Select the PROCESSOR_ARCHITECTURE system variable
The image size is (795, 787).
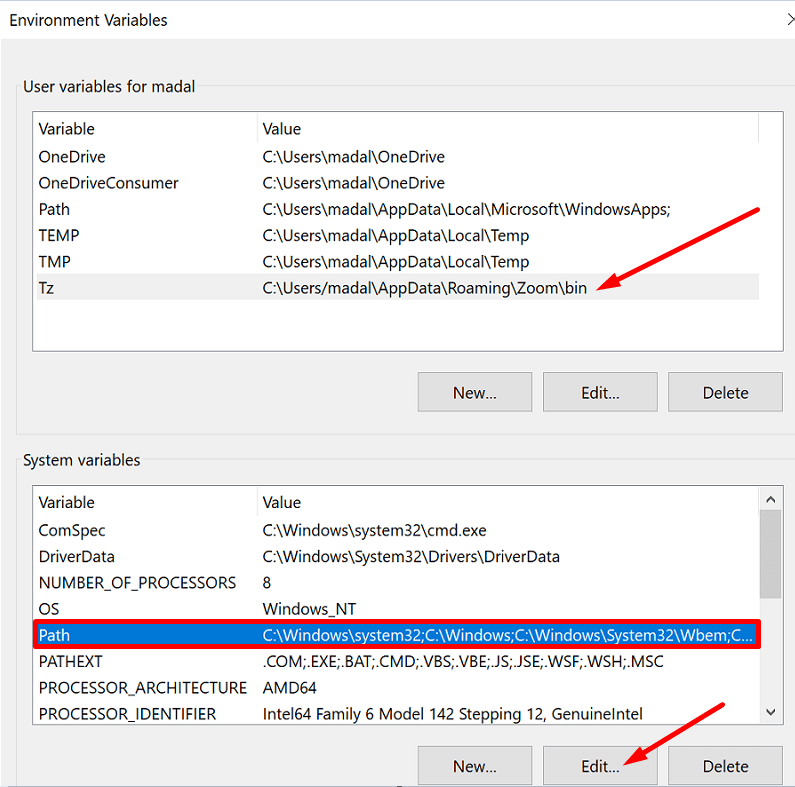398,688
